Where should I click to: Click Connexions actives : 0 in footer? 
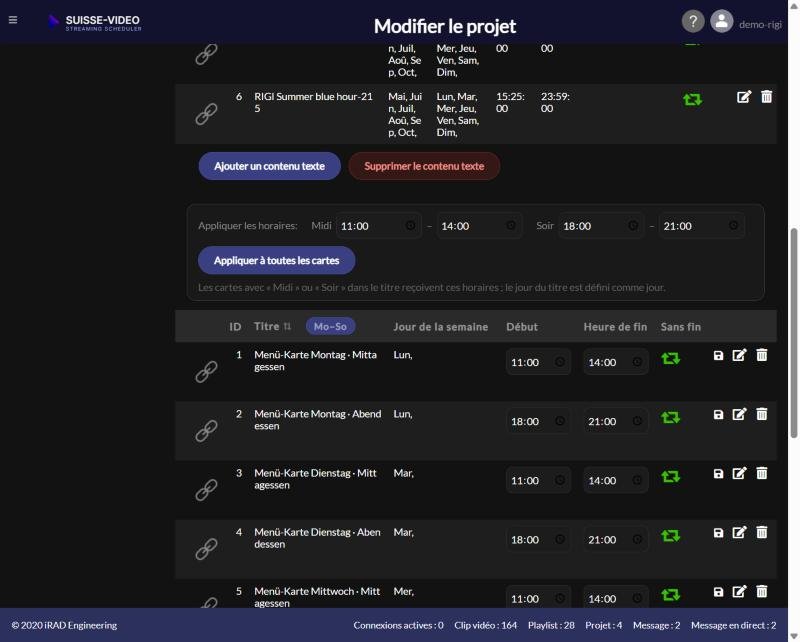point(398,625)
